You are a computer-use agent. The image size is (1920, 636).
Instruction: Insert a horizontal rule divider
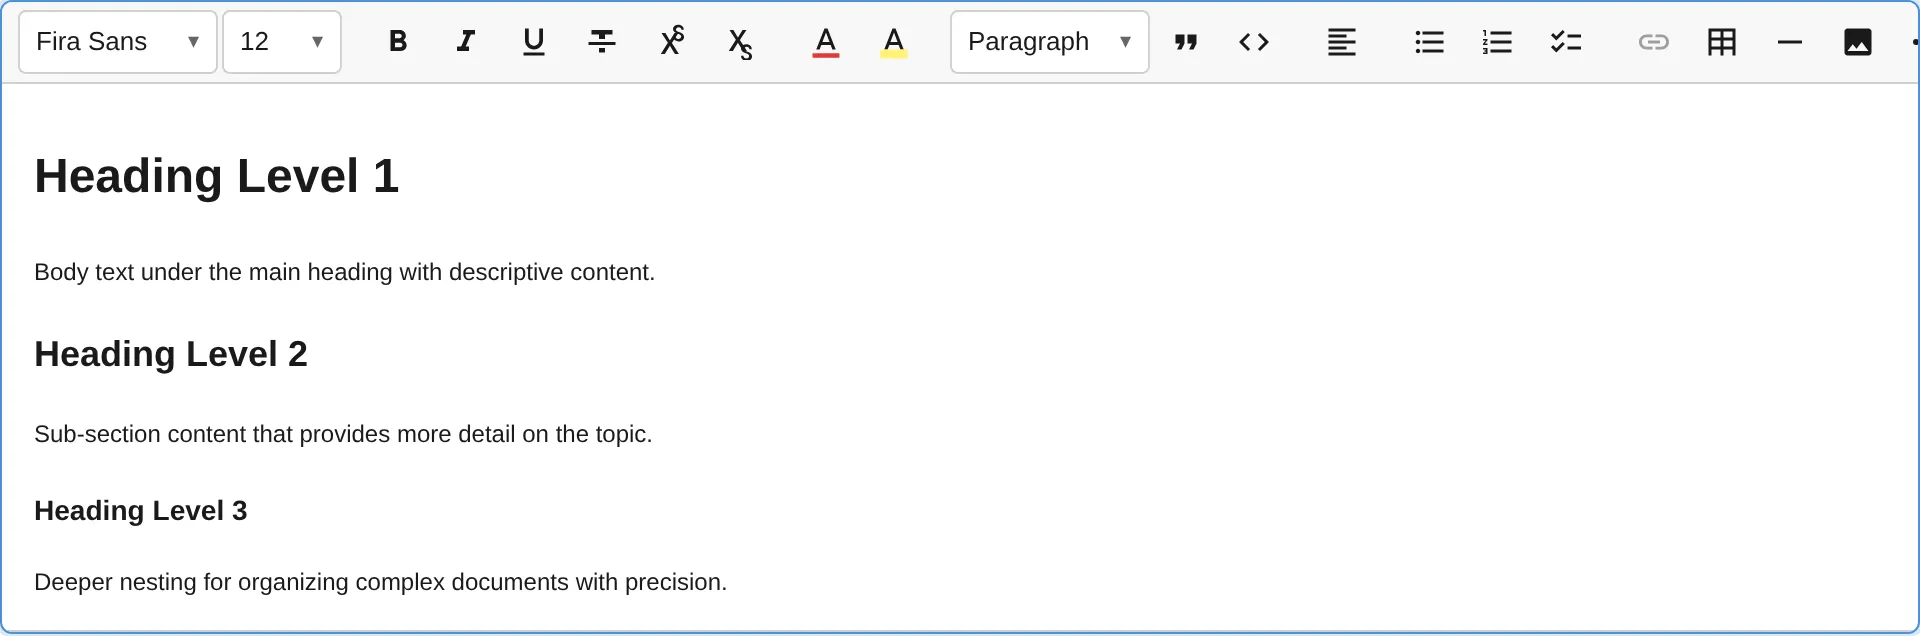click(1789, 42)
